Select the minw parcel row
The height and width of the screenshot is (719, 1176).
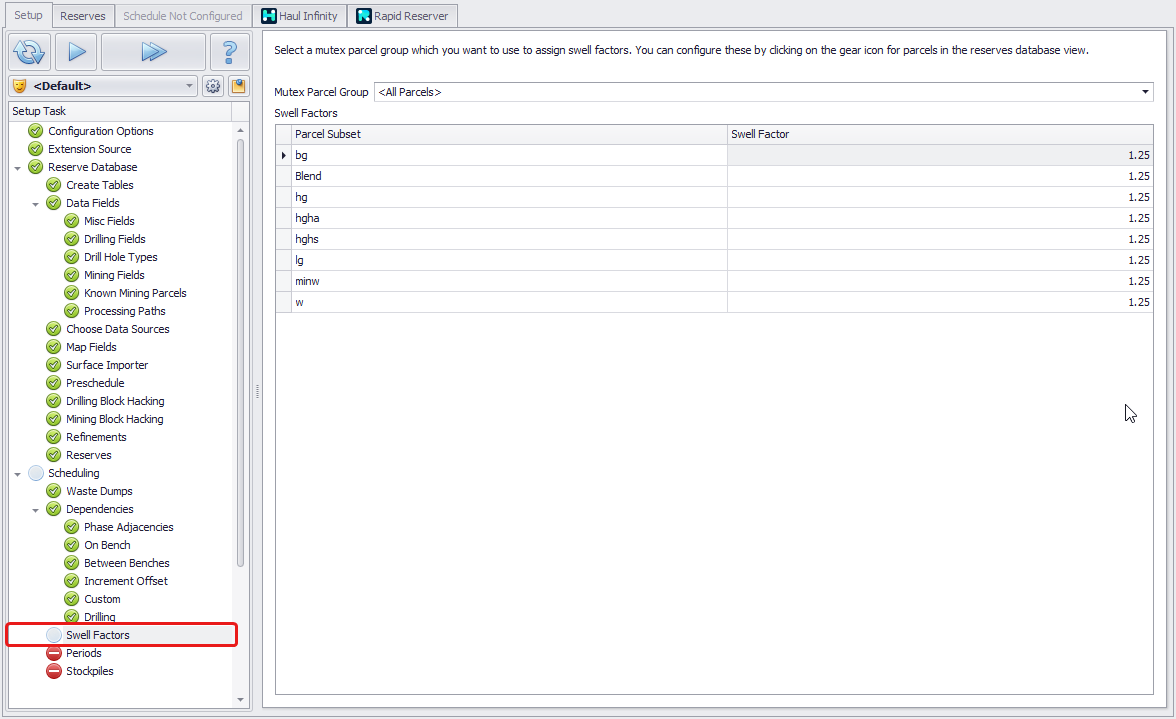(714, 281)
